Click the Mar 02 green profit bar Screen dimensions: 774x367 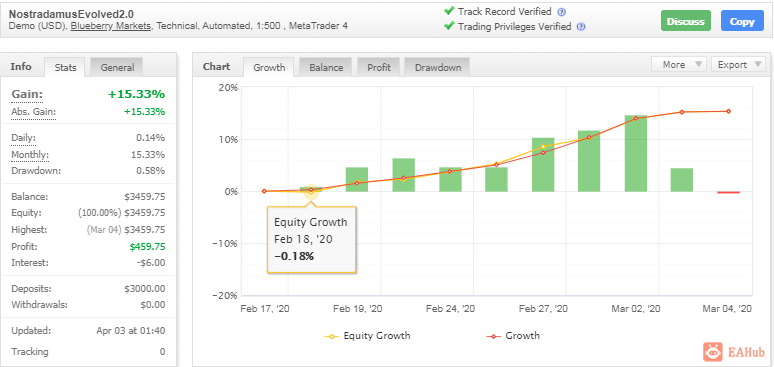pos(635,154)
